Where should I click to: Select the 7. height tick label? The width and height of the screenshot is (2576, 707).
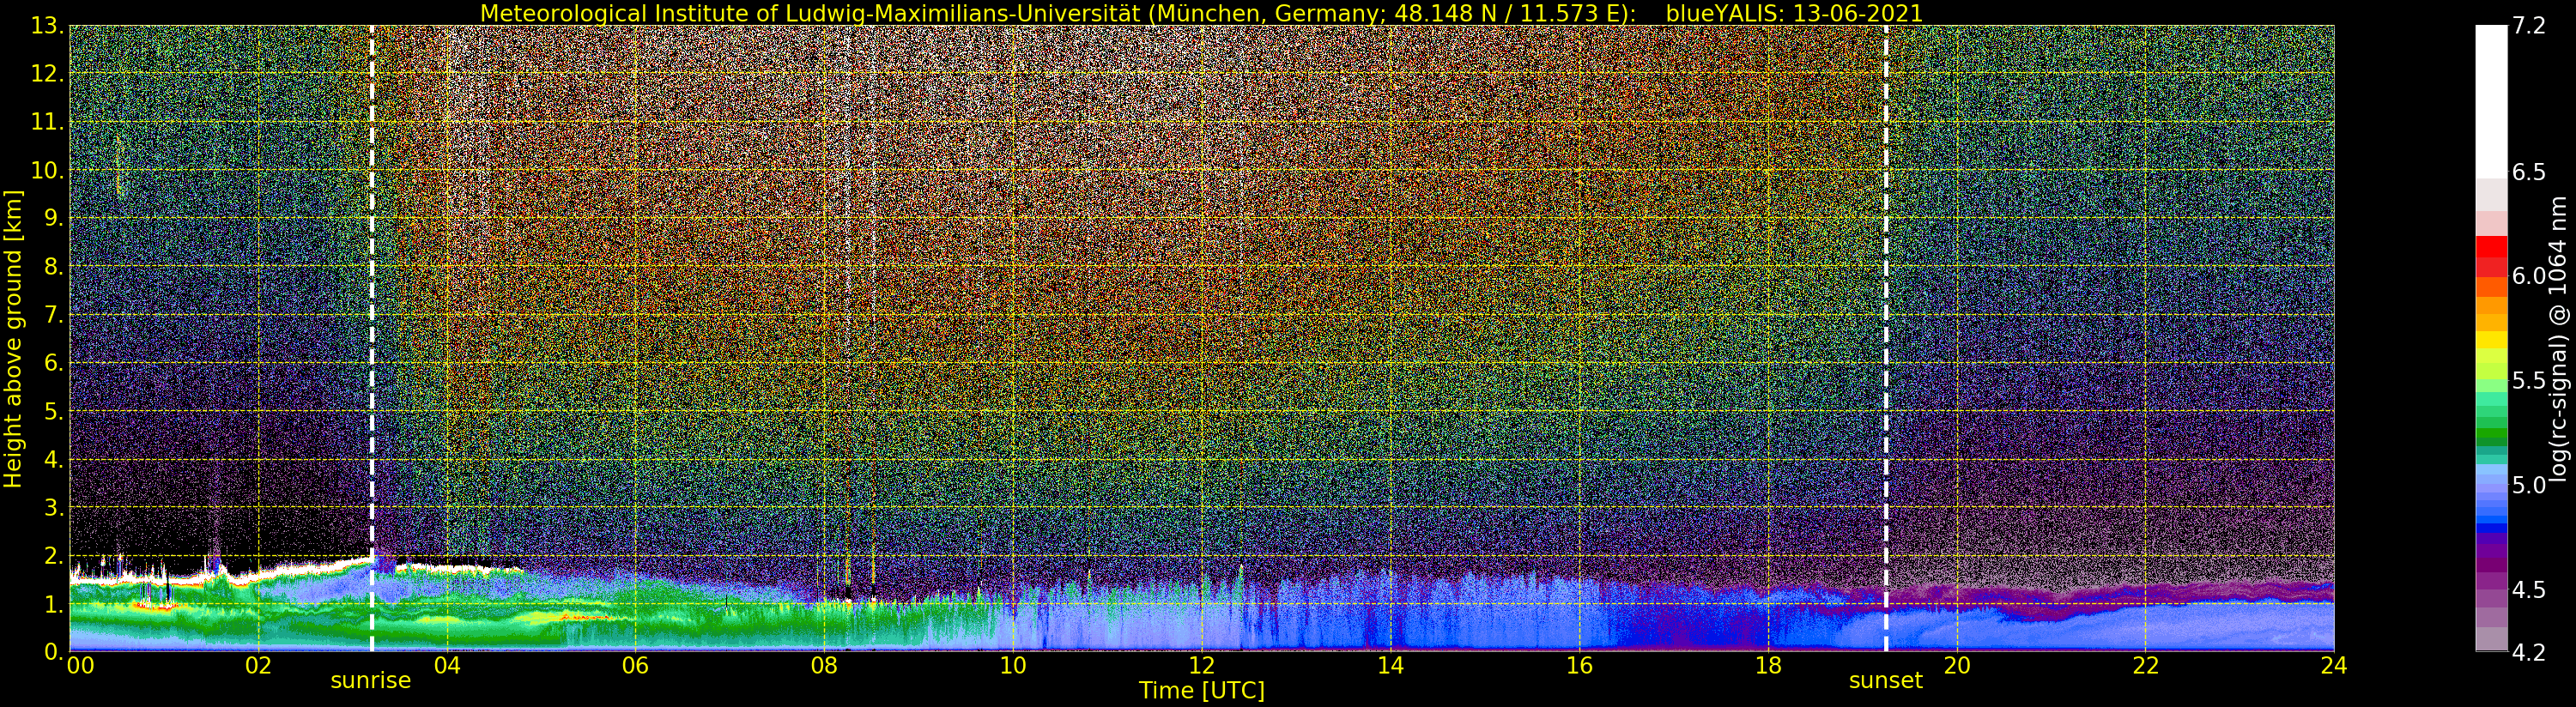click(54, 315)
